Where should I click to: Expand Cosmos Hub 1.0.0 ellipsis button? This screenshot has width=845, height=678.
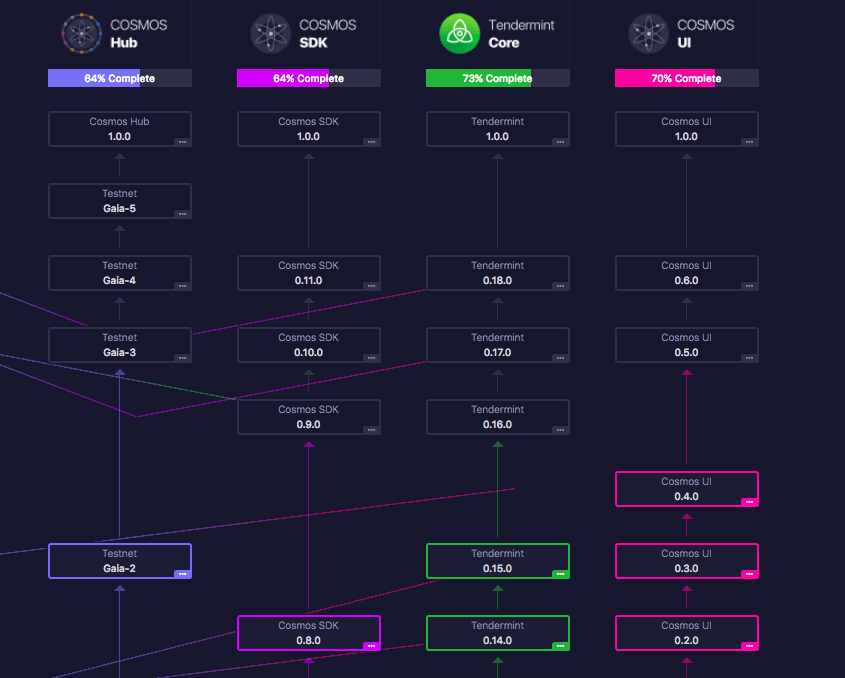[182, 142]
